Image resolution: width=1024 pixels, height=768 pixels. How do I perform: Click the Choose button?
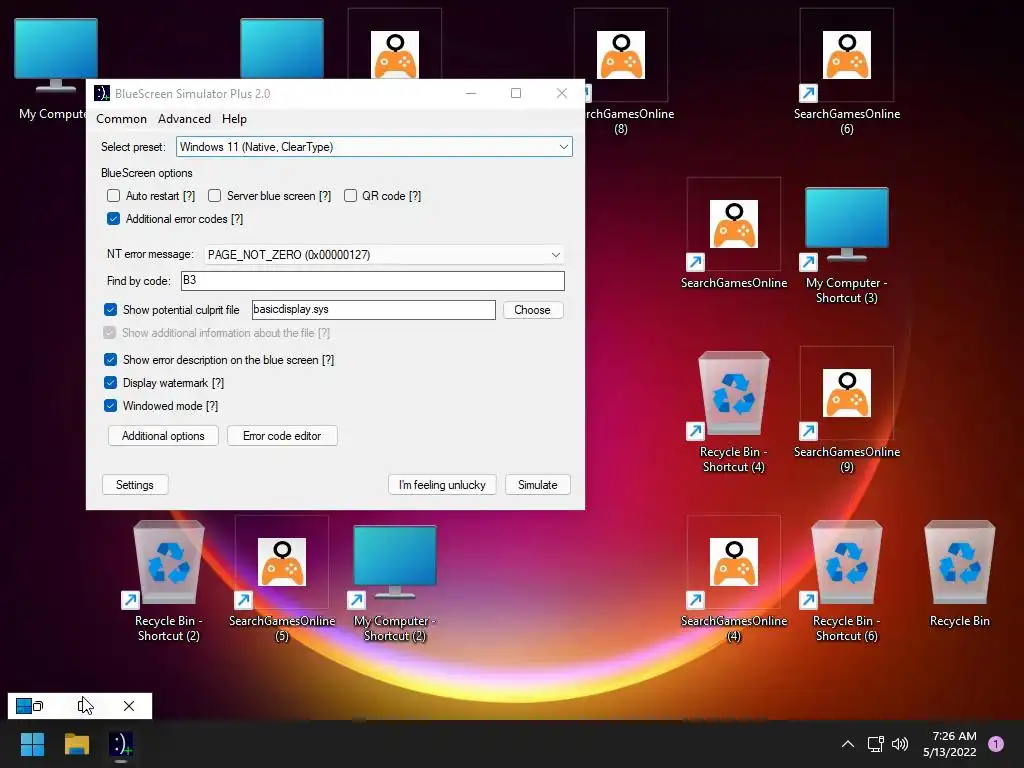click(x=532, y=310)
